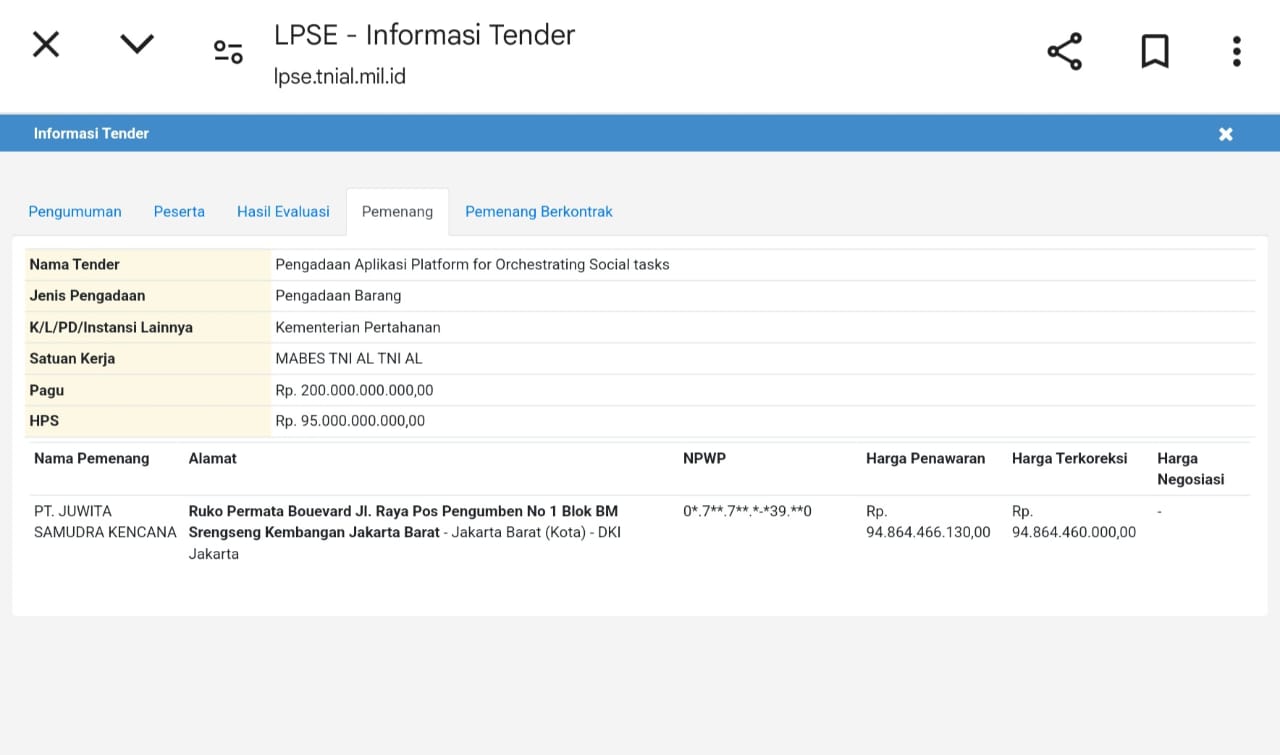Viewport: 1280px width, 755px height.
Task: Click the Informasi Tender dialog title
Action: (91, 133)
